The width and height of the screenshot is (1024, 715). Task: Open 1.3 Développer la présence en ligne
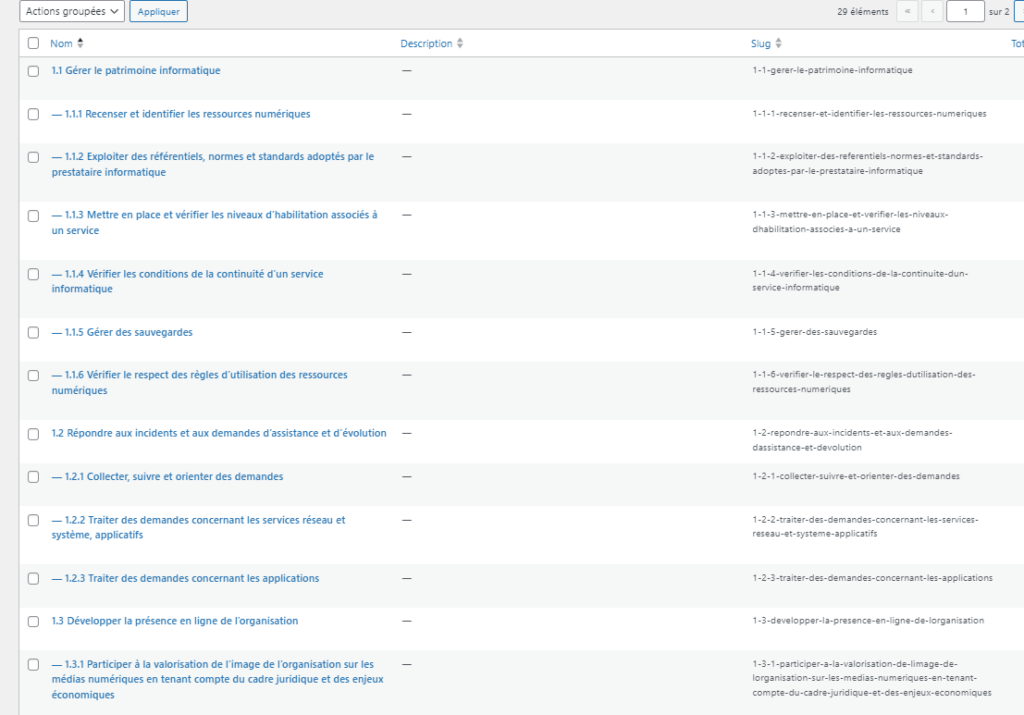coord(175,621)
